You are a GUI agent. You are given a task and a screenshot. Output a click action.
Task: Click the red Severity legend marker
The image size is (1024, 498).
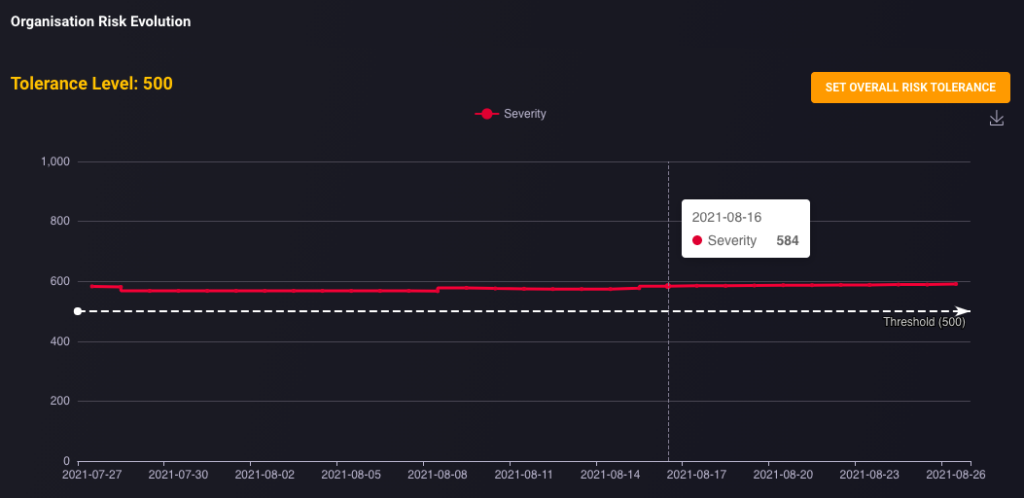[487, 114]
